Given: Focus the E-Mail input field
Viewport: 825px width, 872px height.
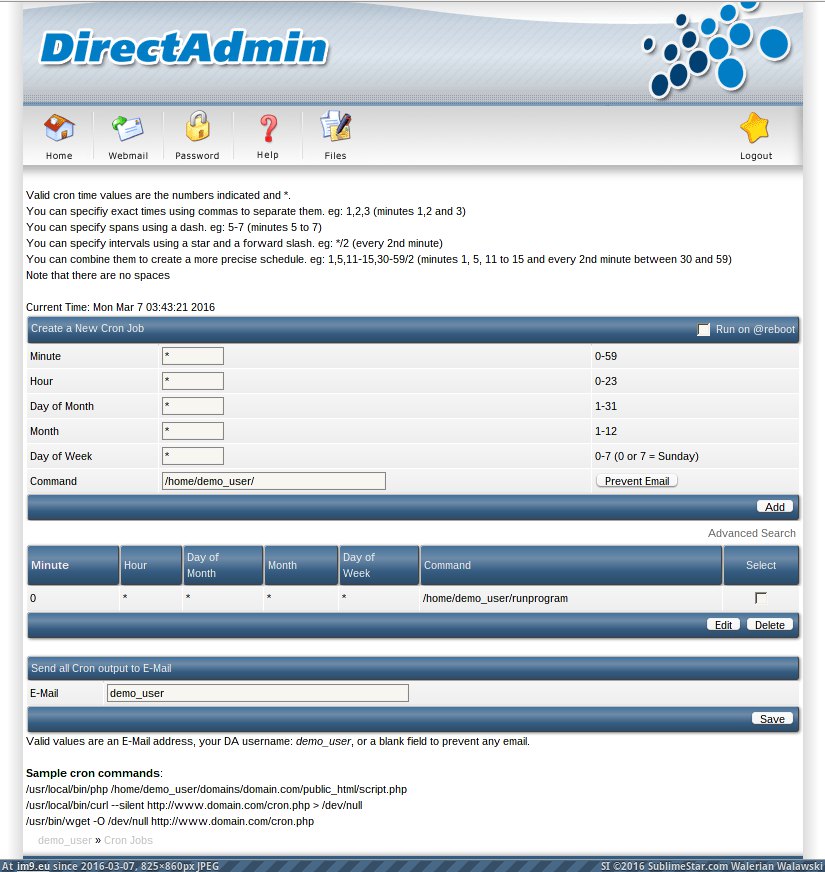Looking at the screenshot, I should (x=258, y=693).
